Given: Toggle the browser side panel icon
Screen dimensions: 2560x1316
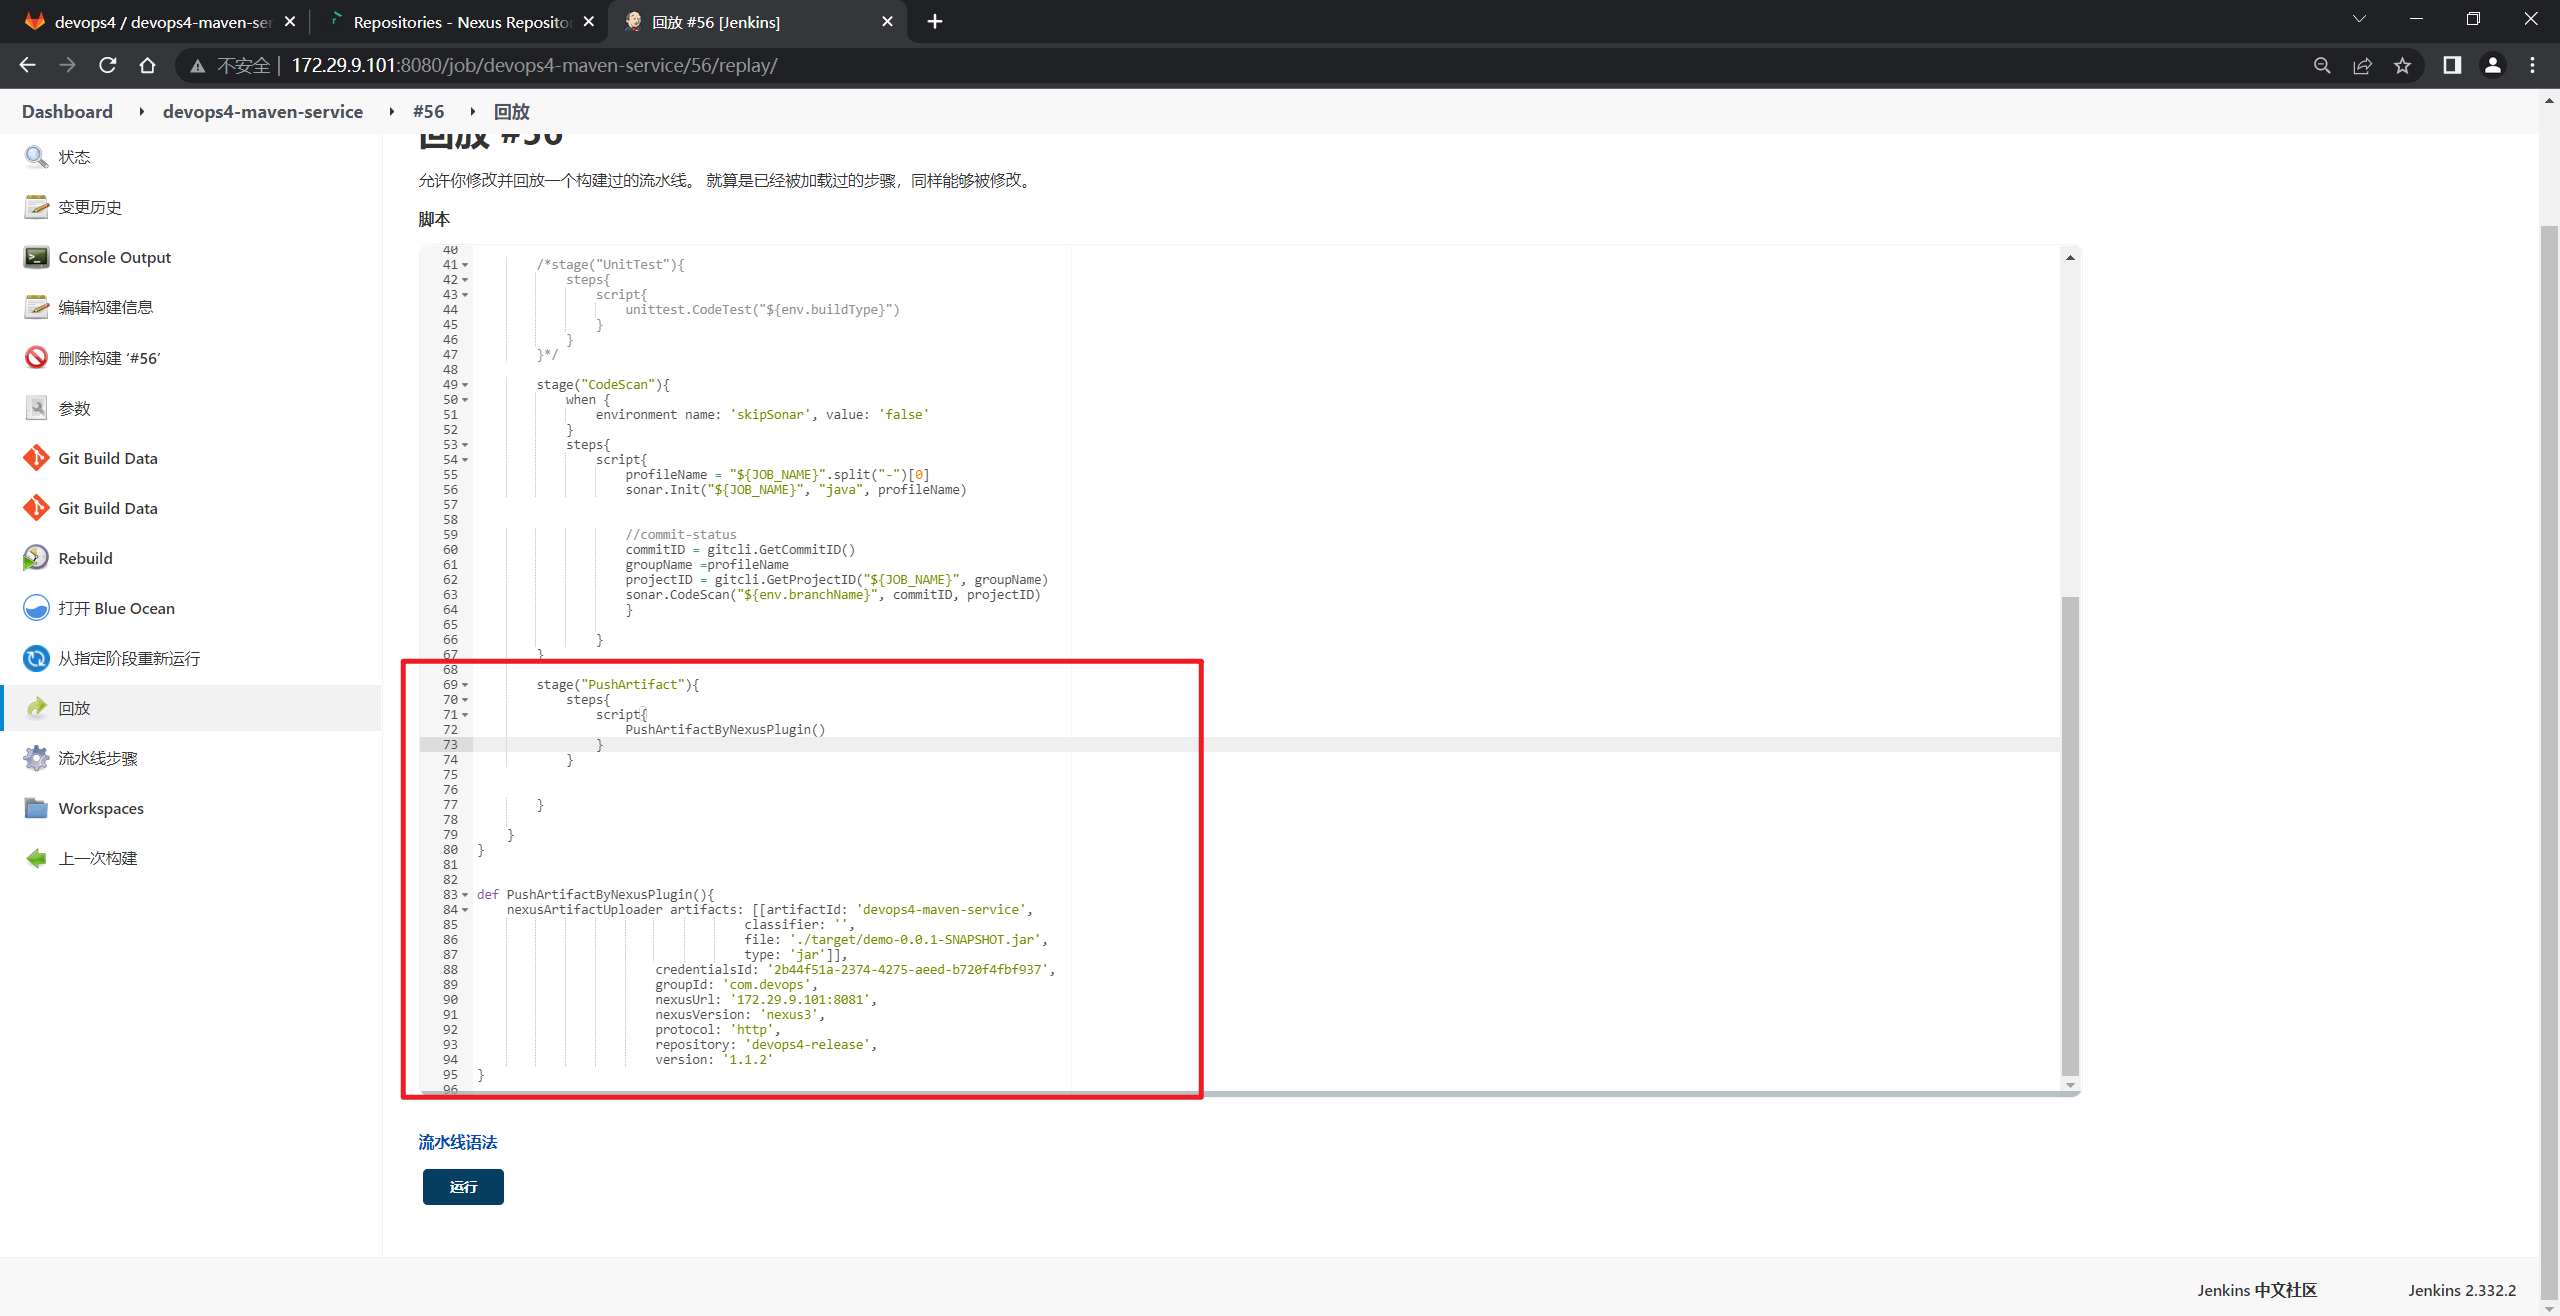Looking at the screenshot, I should click(x=2452, y=65).
